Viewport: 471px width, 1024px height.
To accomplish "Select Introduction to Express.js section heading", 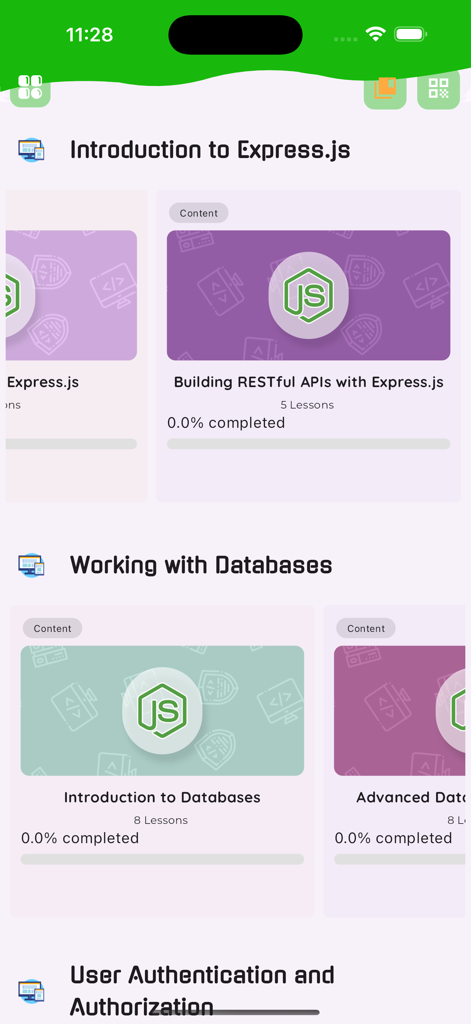I will [210, 150].
